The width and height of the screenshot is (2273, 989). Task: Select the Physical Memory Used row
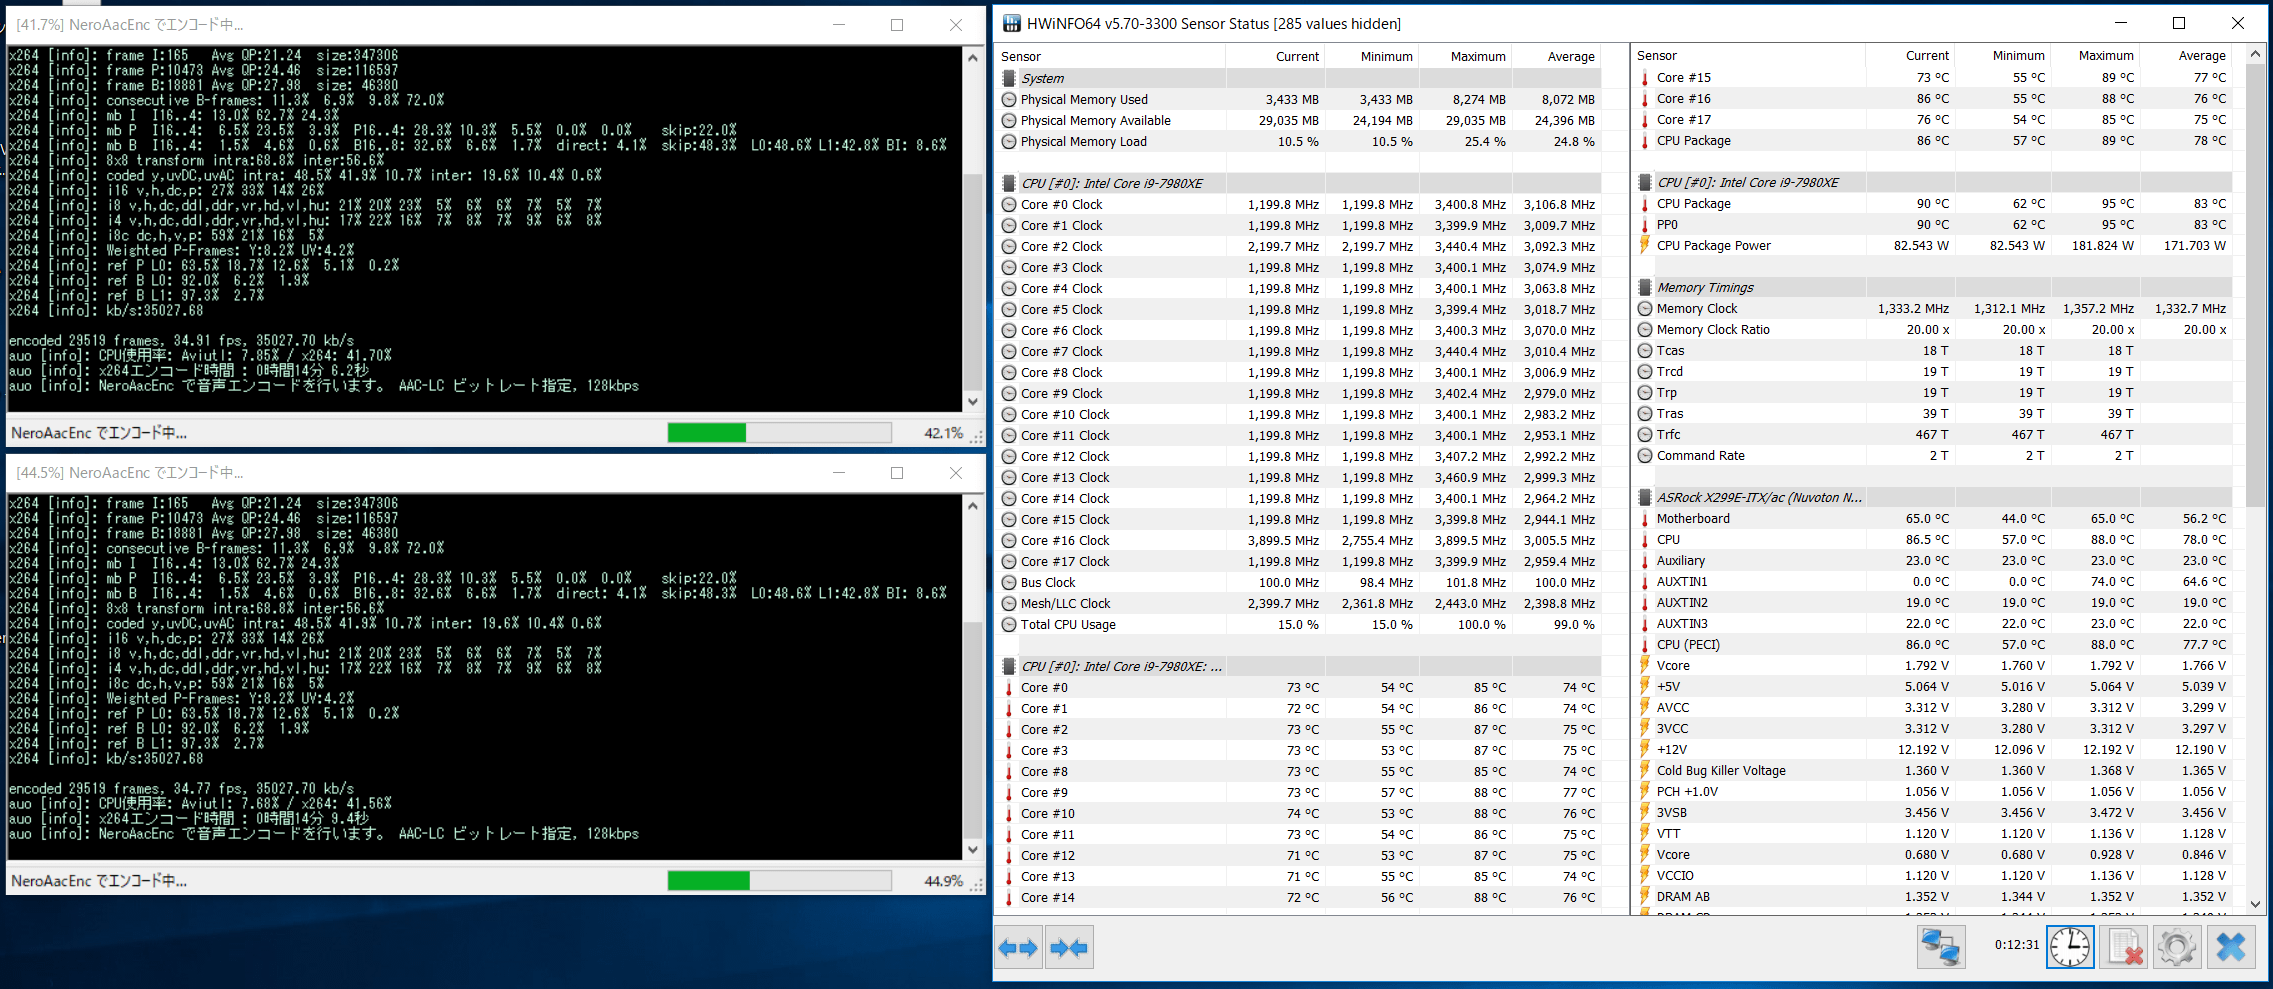1299,99
